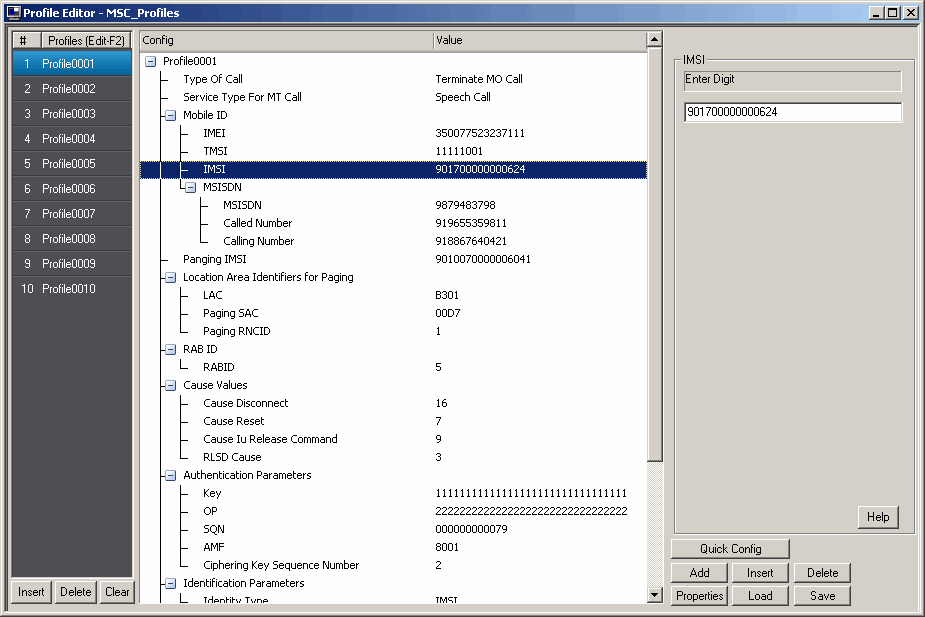
Task: Collapse the MSISDN sub-branch
Action: [188, 187]
